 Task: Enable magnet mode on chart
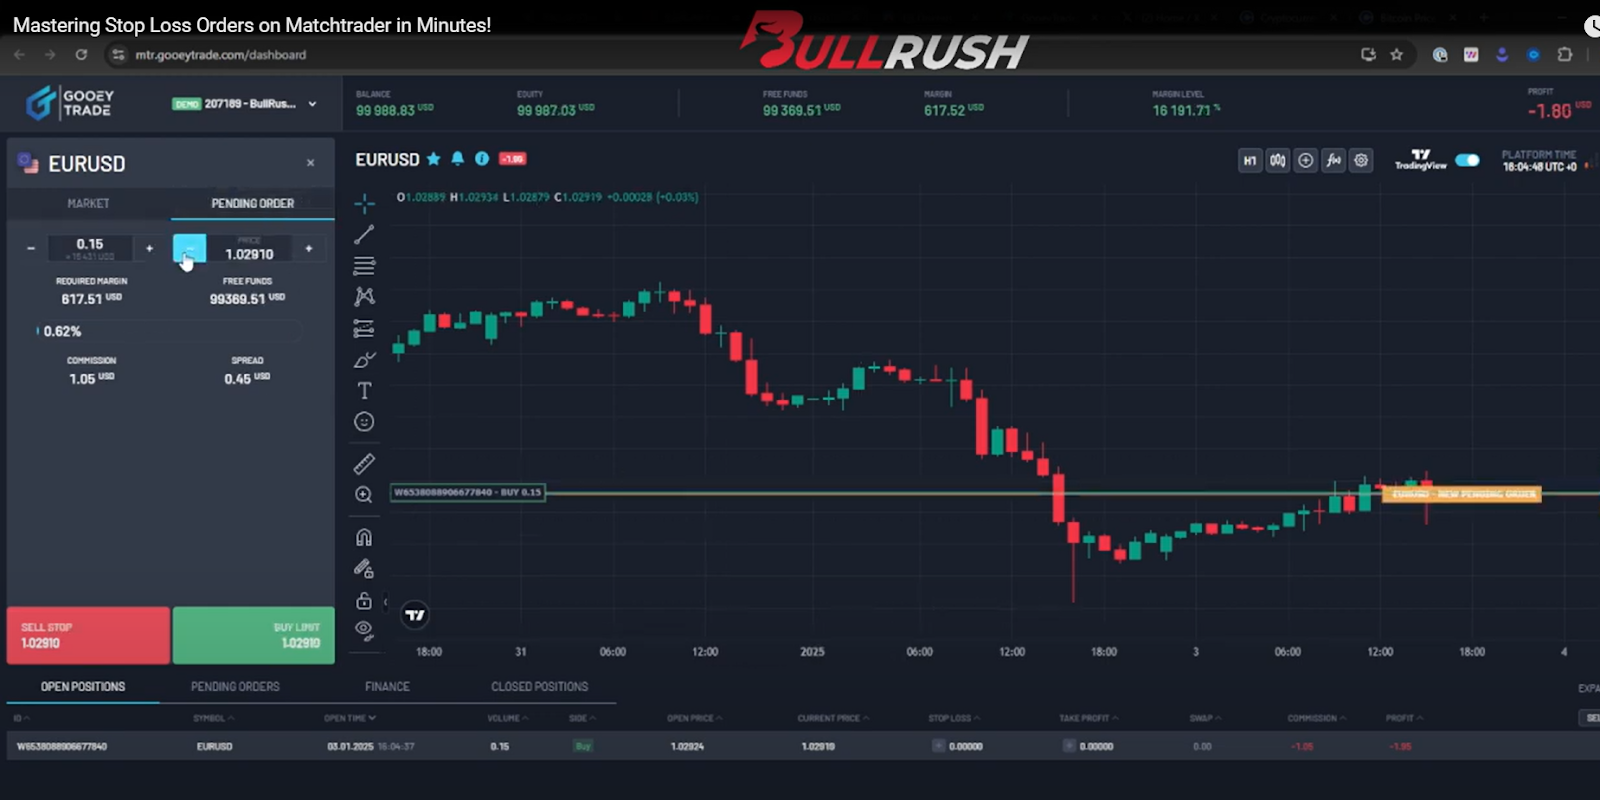point(364,537)
